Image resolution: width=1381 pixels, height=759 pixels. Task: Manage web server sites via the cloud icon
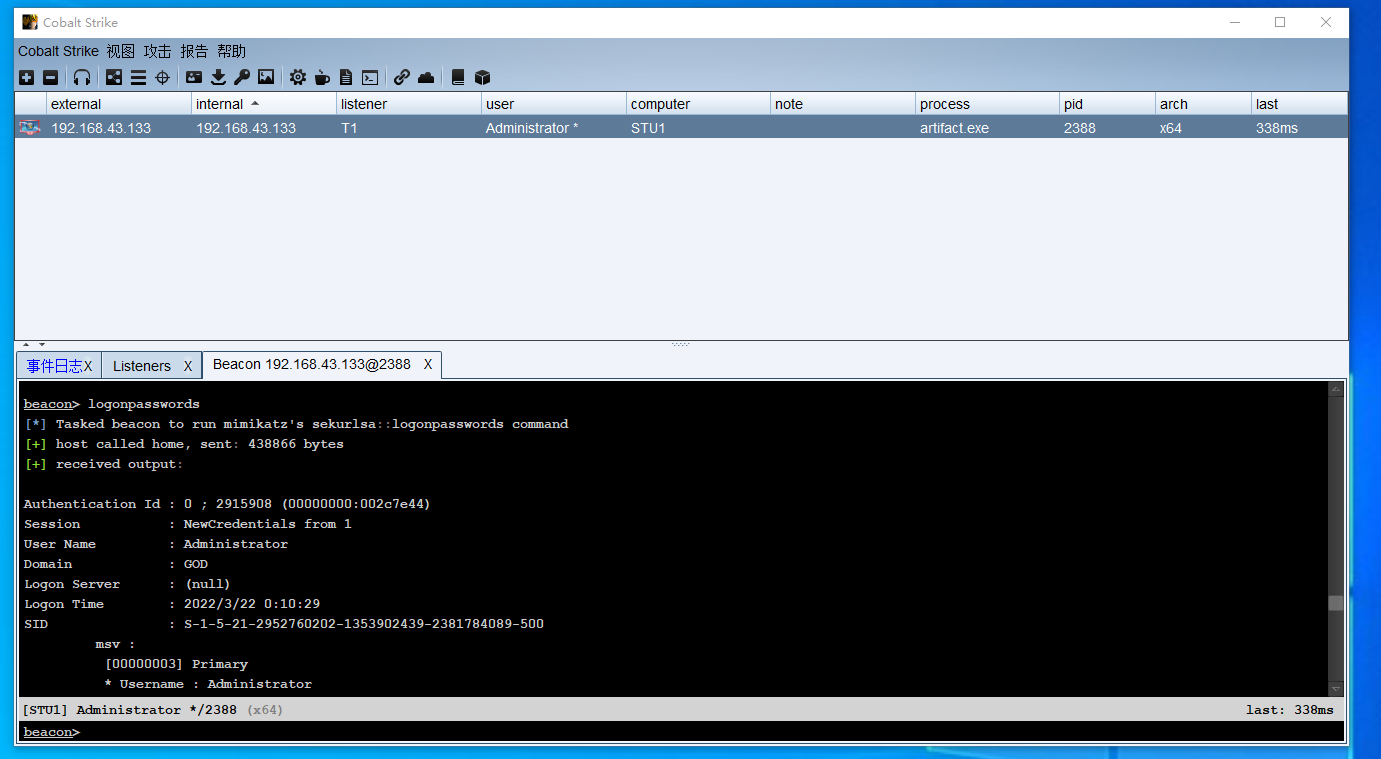pyautogui.click(x=426, y=77)
